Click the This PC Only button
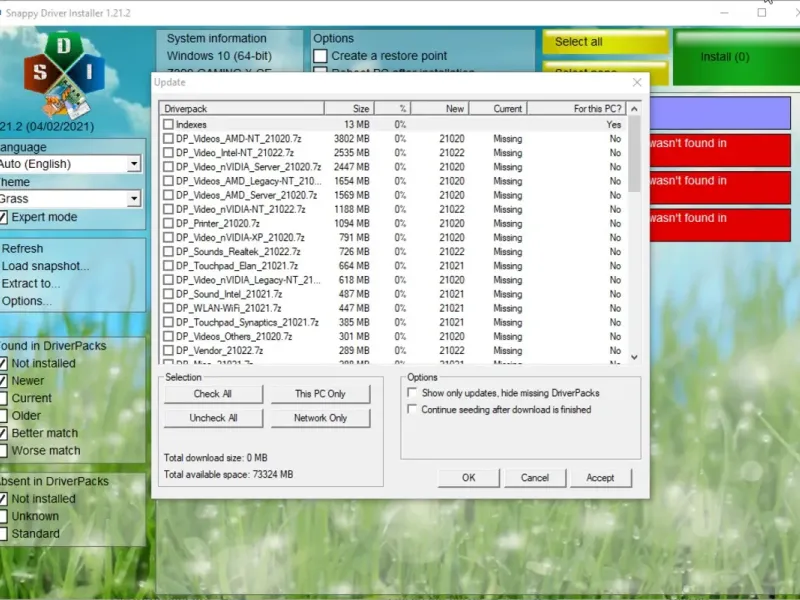The height and width of the screenshot is (600, 800). pos(320,394)
